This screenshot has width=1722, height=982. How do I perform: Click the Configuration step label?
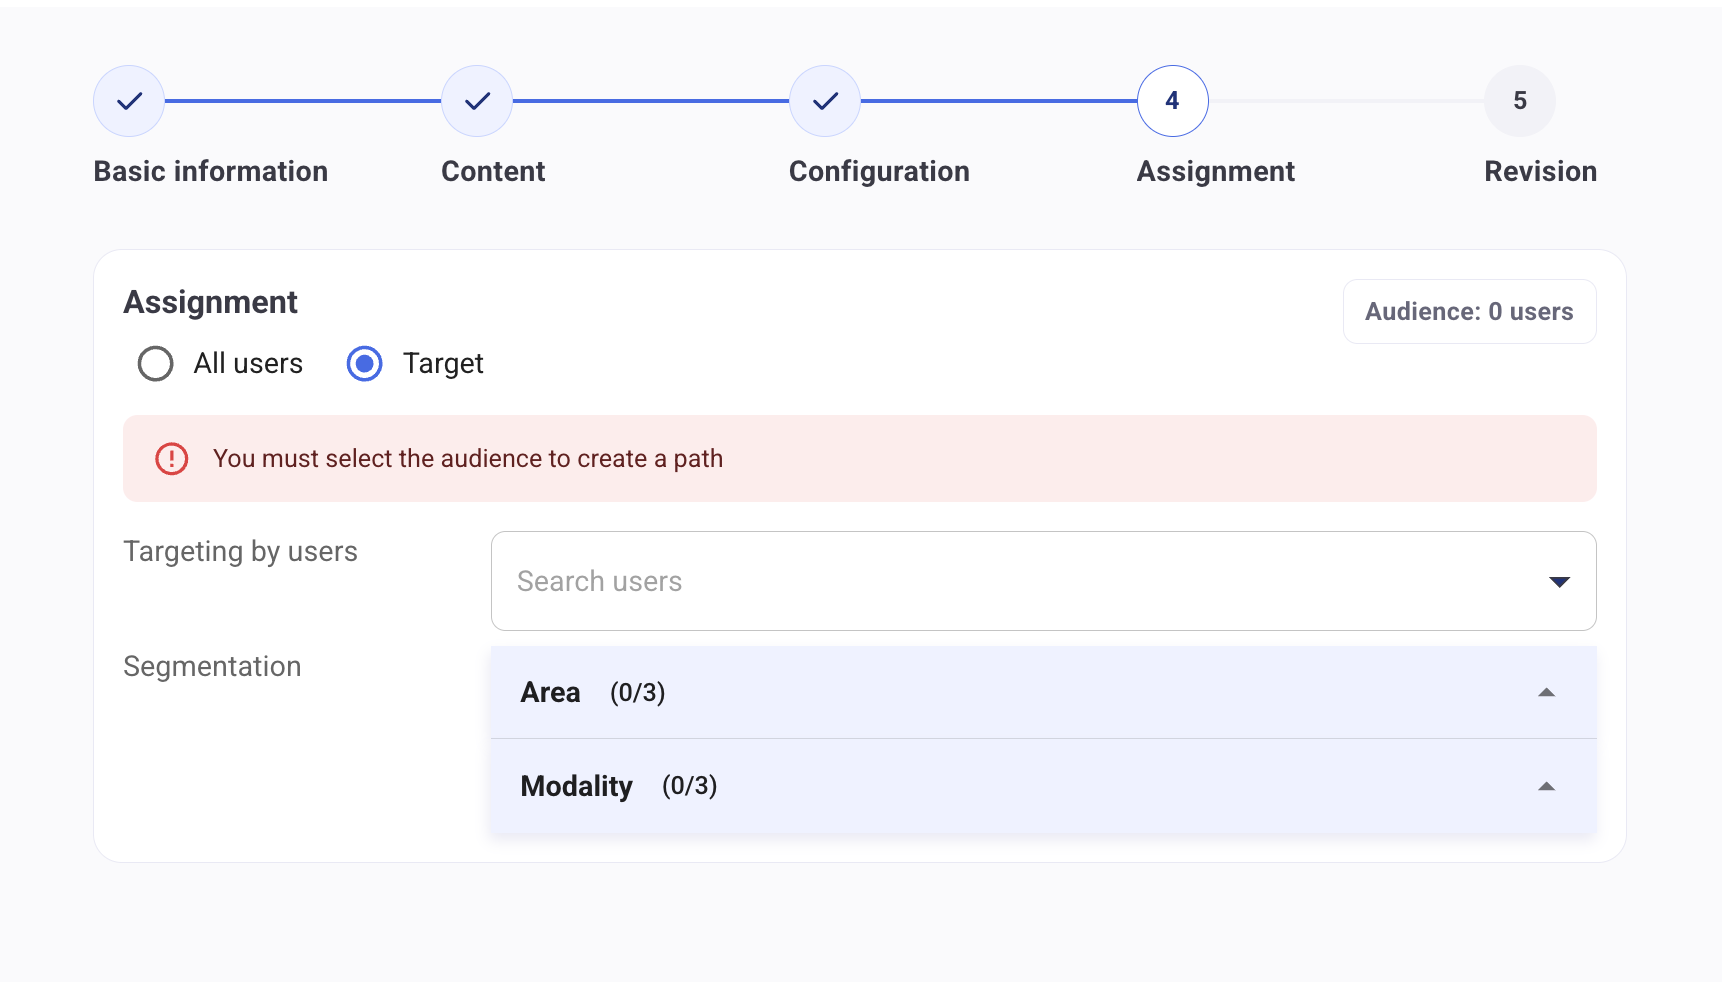pyautogui.click(x=879, y=172)
